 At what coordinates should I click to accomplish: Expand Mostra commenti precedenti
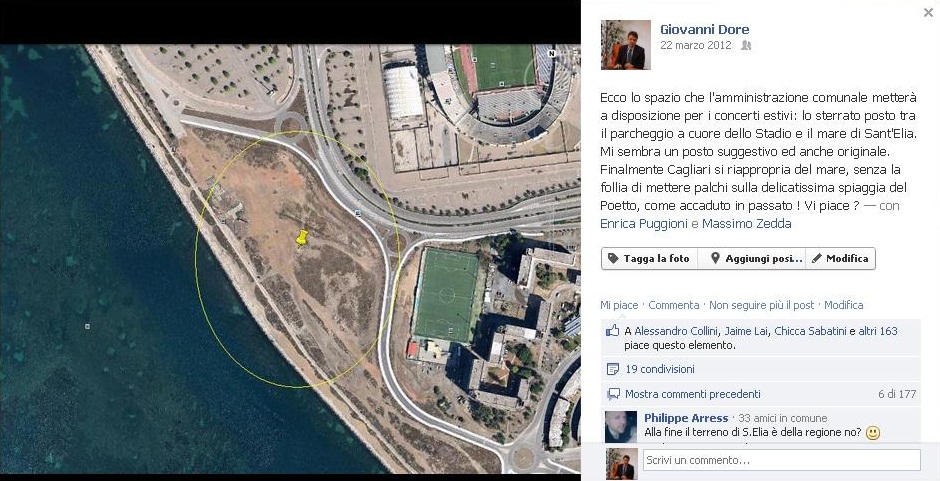[x=693, y=394]
